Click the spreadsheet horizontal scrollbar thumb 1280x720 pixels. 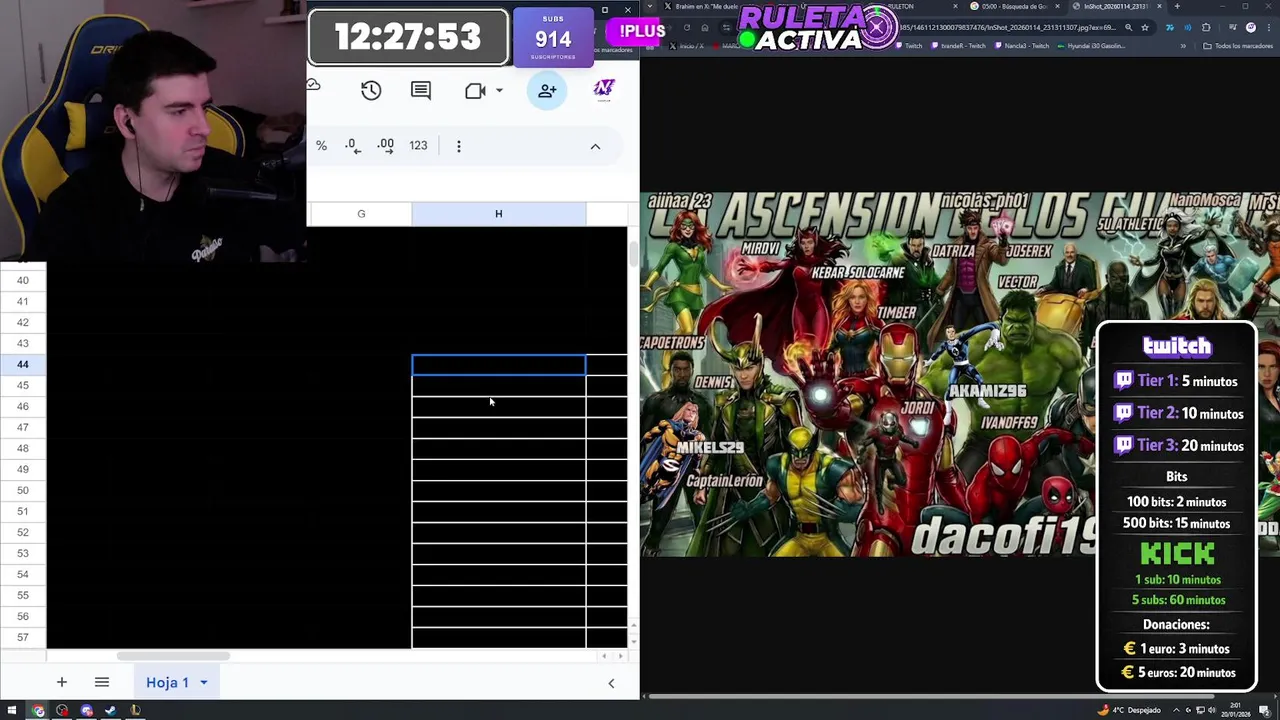coord(173,657)
